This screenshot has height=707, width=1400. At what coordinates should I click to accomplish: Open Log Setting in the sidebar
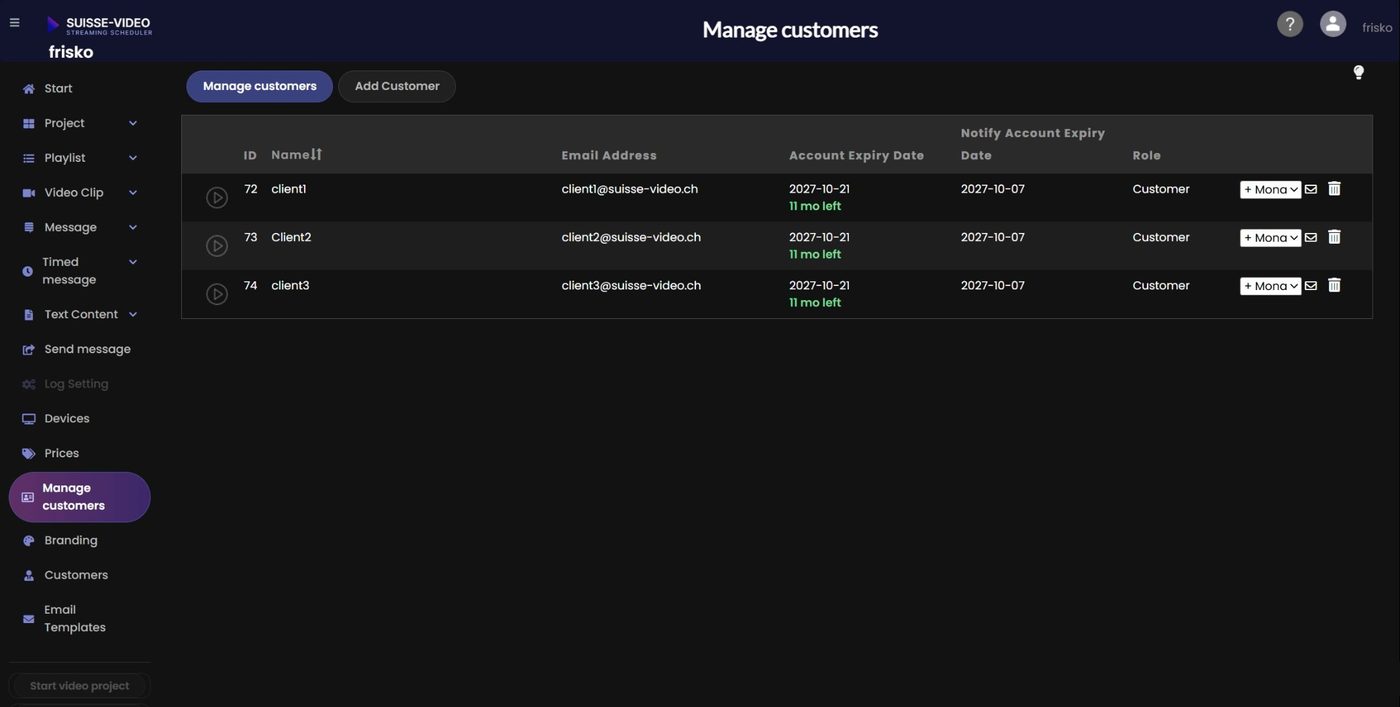pos(76,384)
